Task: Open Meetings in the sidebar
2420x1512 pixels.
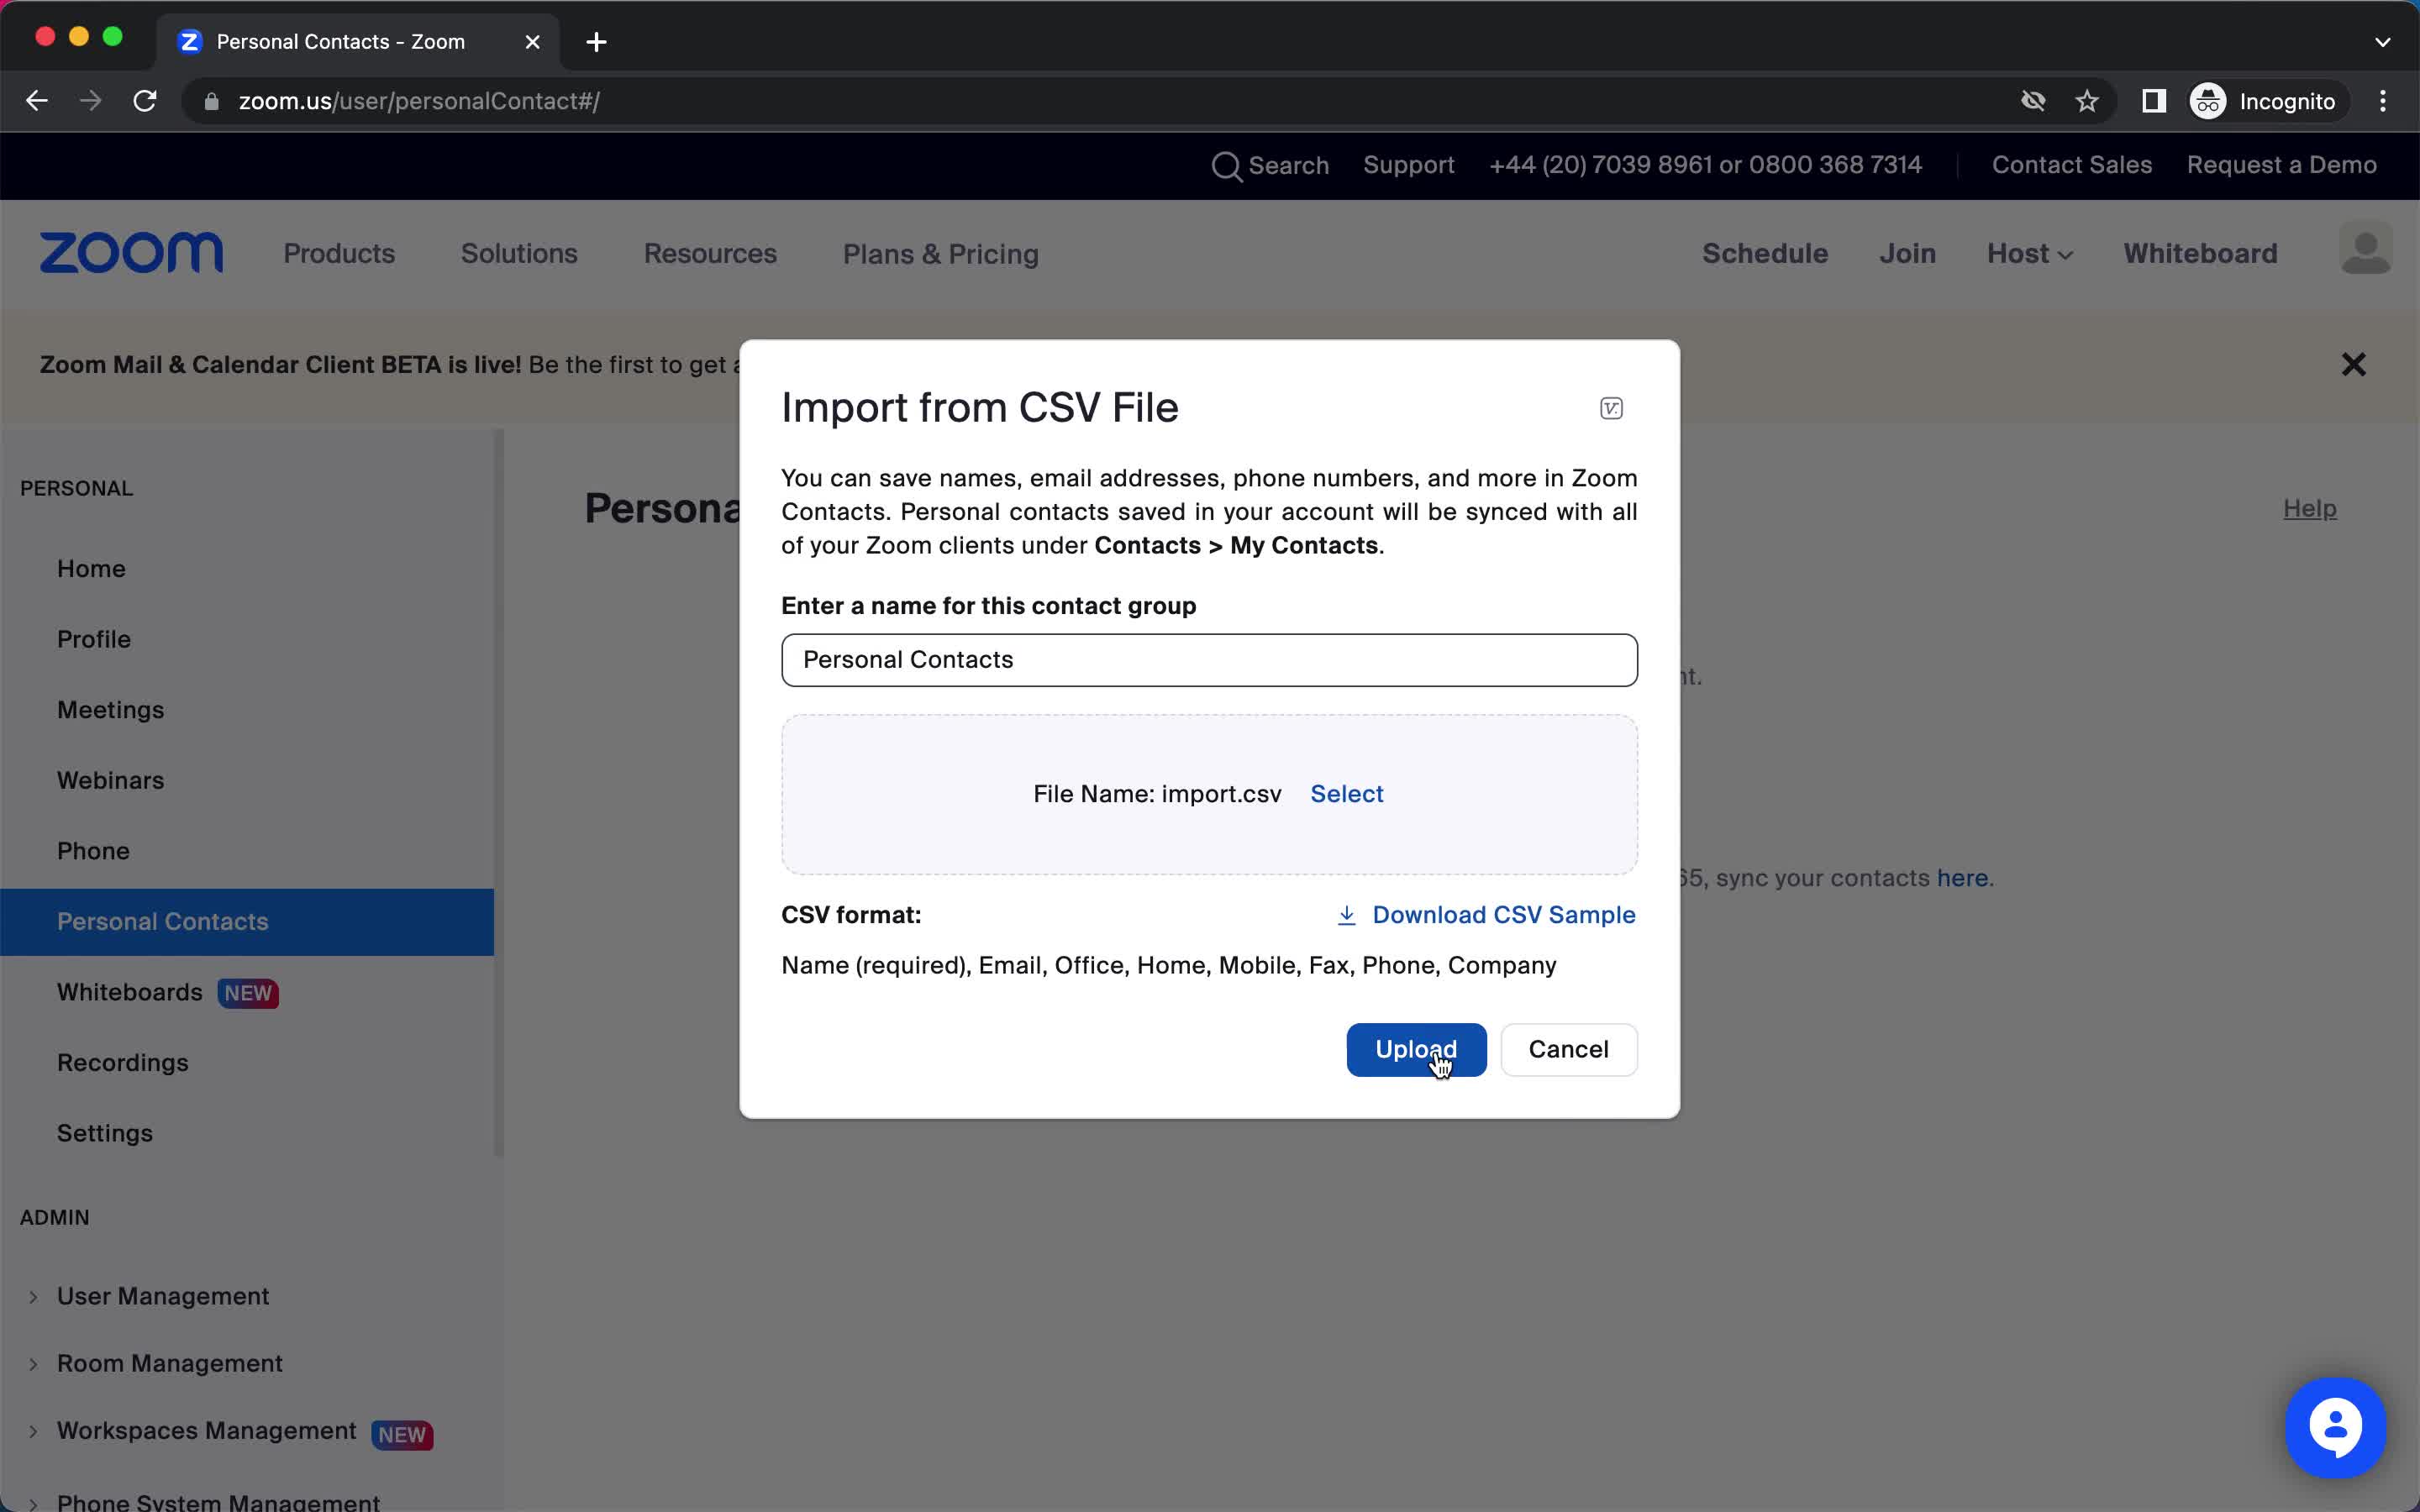Action: pyautogui.click(x=110, y=710)
